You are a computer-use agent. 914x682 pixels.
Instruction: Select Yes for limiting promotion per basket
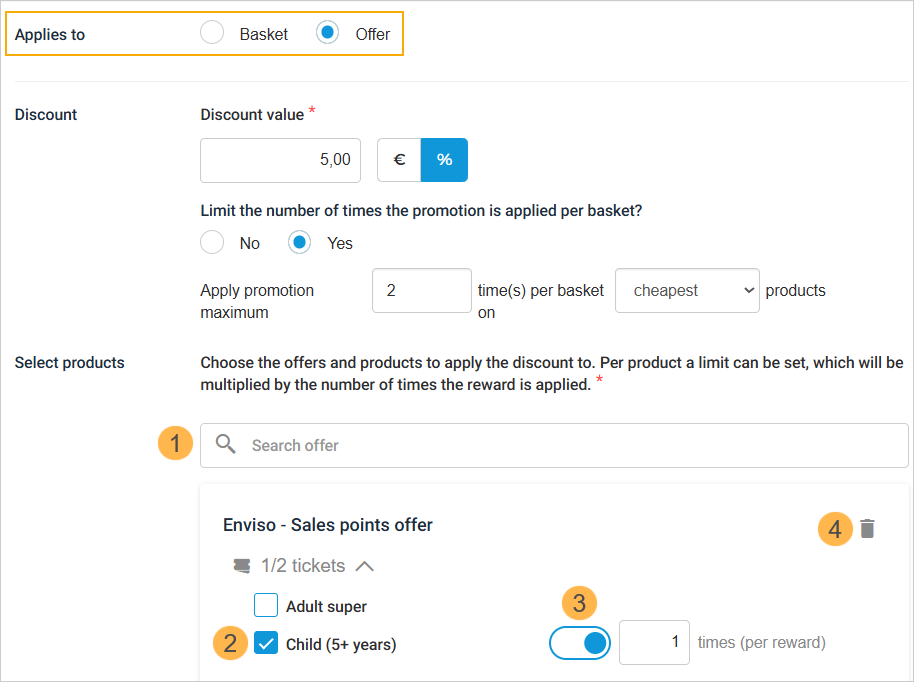click(x=300, y=243)
